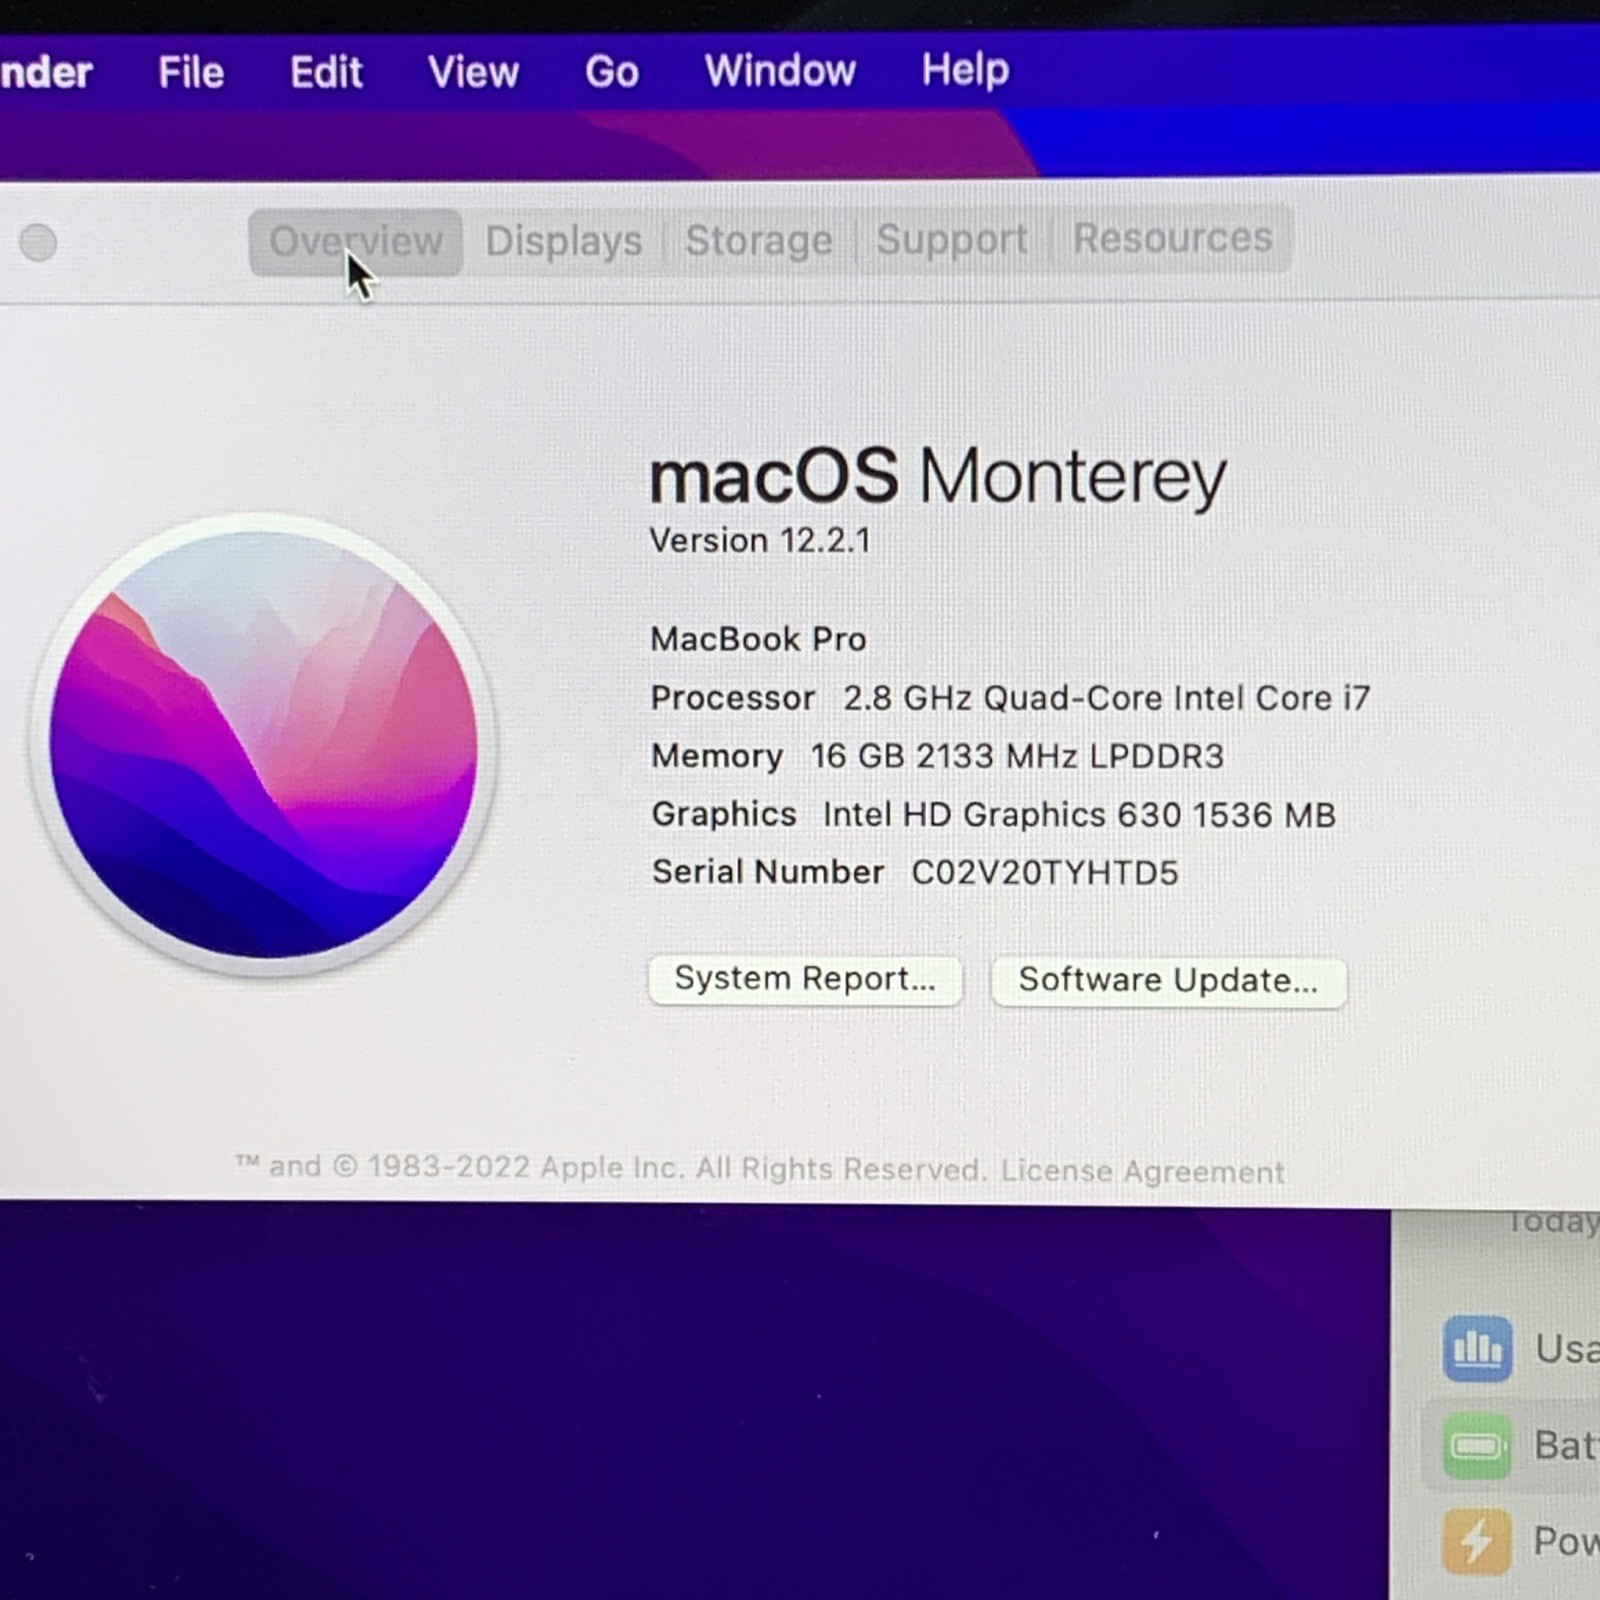Click the macOS Monterey logo image

pos(264,744)
